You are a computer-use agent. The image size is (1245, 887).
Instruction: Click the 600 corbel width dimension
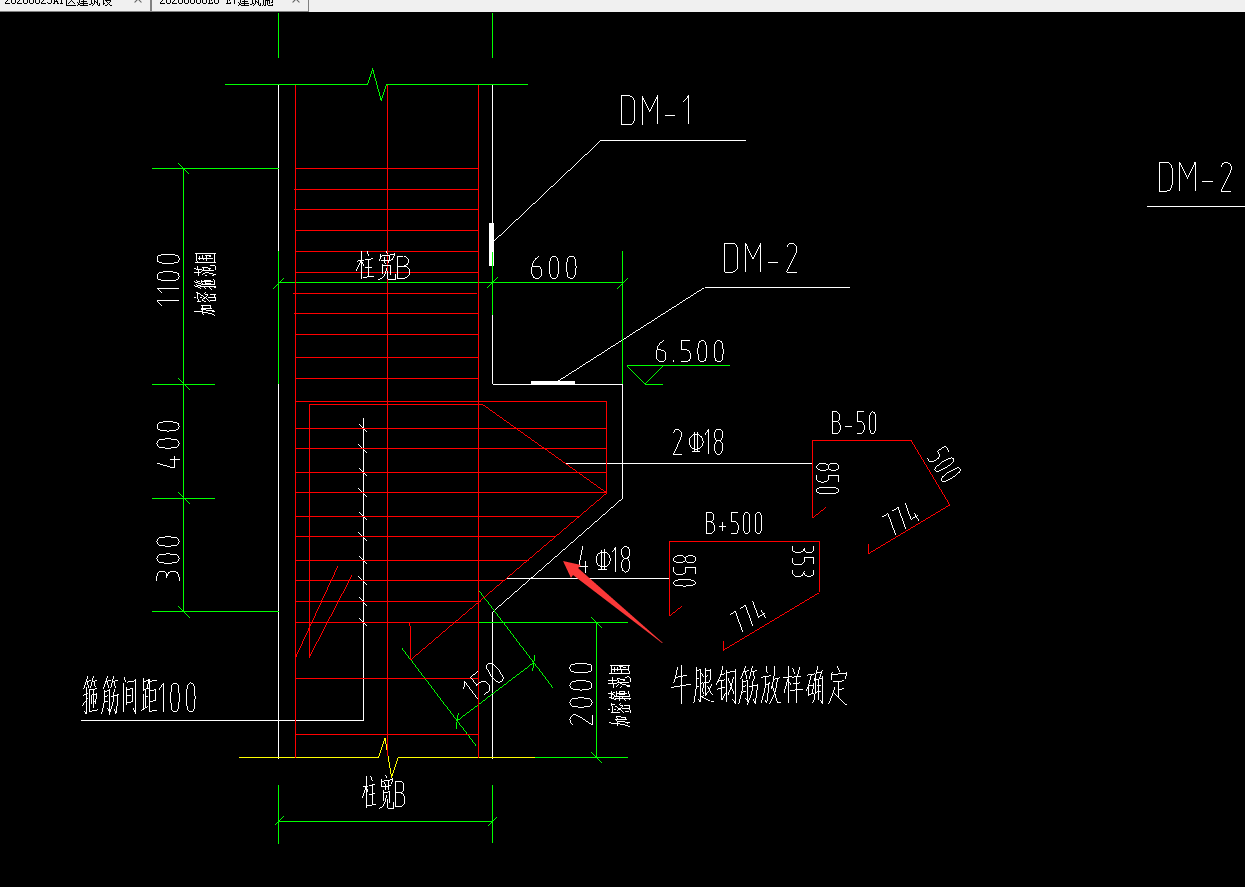coord(554,268)
